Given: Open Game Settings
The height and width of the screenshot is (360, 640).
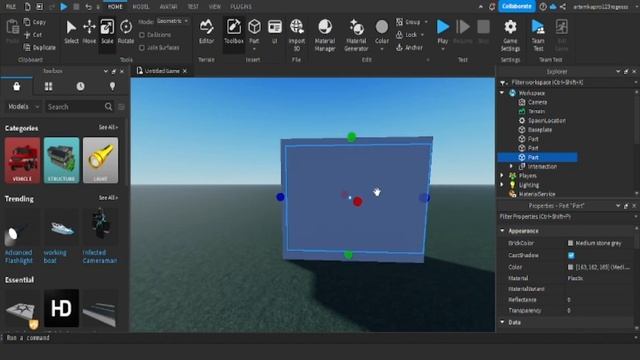Looking at the screenshot, I should click(510, 35).
